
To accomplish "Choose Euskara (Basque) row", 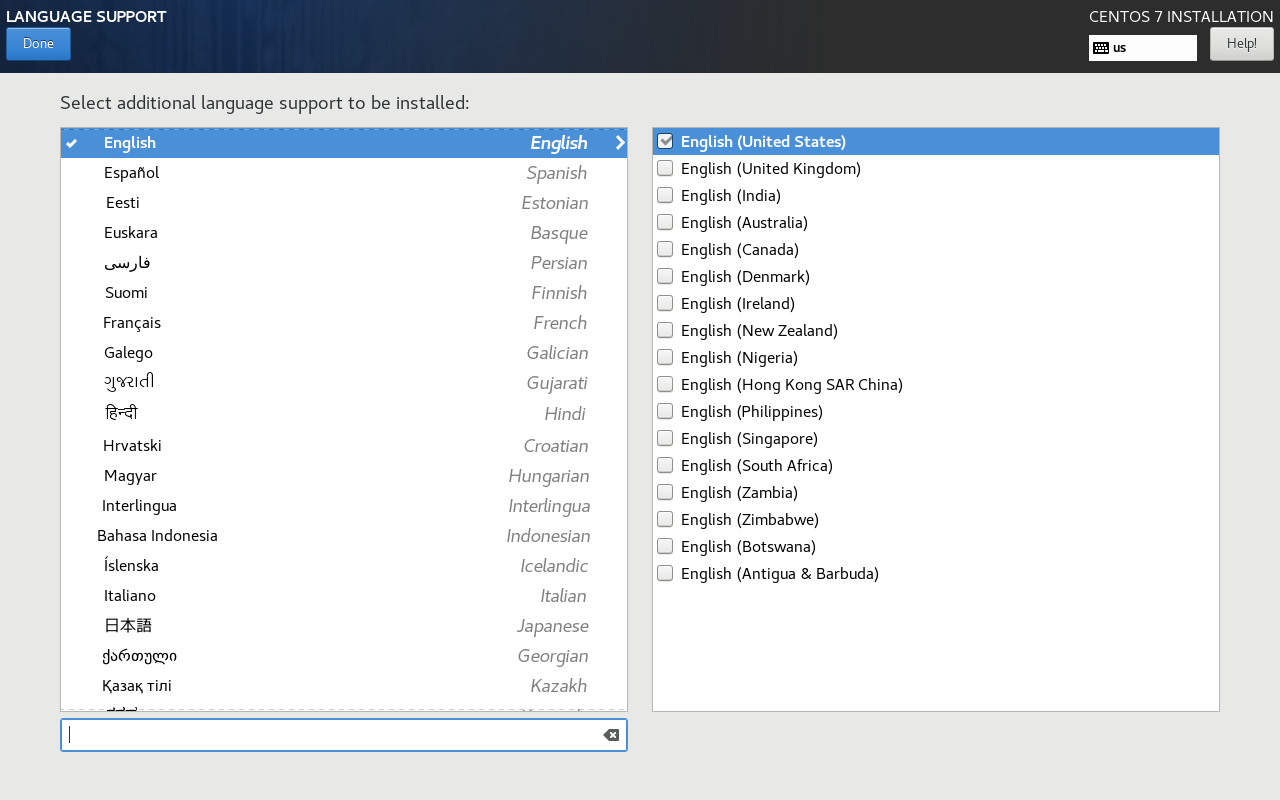I will pyautogui.click(x=344, y=233).
